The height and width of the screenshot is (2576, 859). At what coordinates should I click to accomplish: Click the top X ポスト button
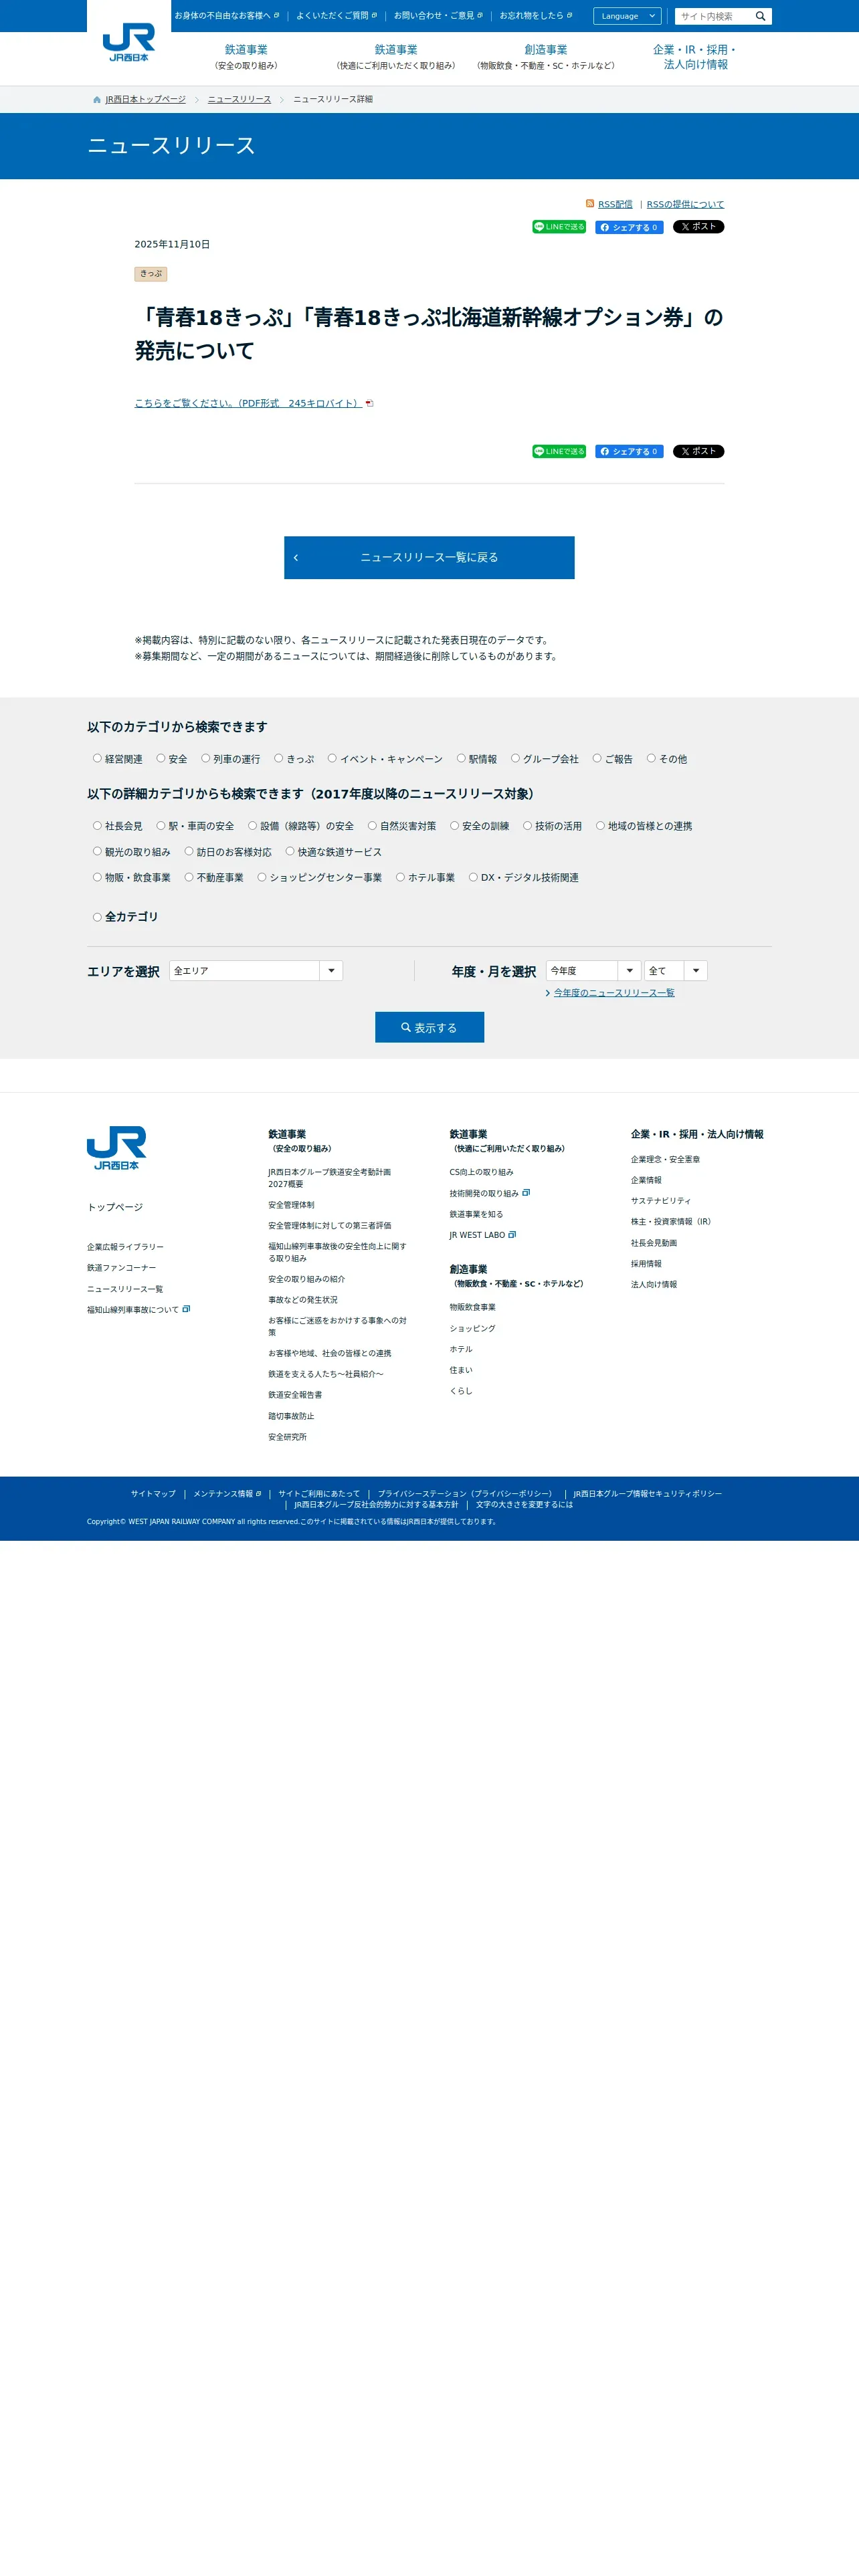pyautogui.click(x=698, y=227)
